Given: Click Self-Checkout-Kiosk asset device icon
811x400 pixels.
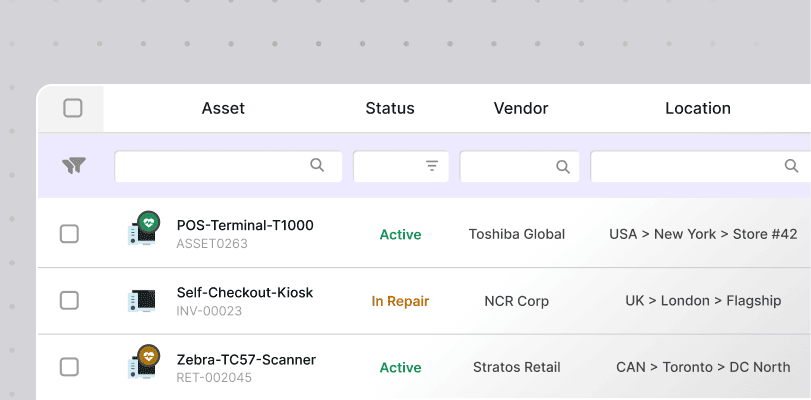Looking at the screenshot, I should click(x=141, y=301).
